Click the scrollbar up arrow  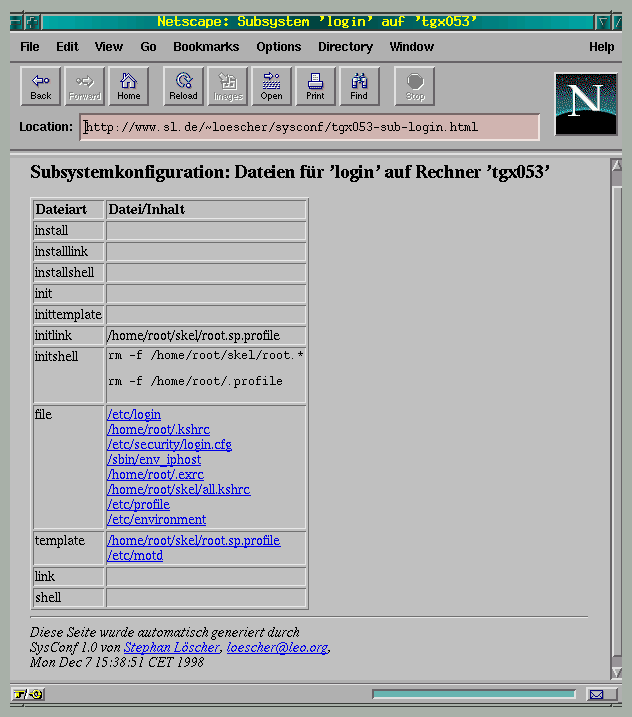pyautogui.click(x=616, y=166)
